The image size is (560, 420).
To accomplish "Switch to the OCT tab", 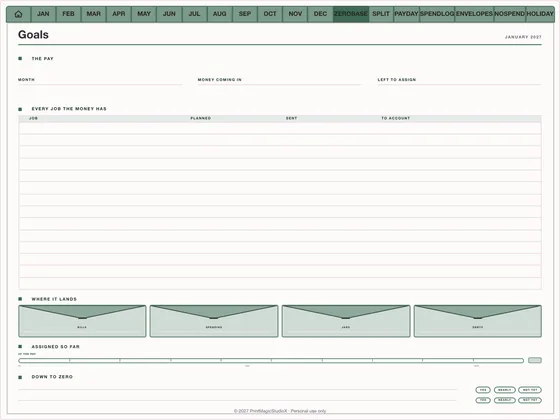I will coord(270,14).
